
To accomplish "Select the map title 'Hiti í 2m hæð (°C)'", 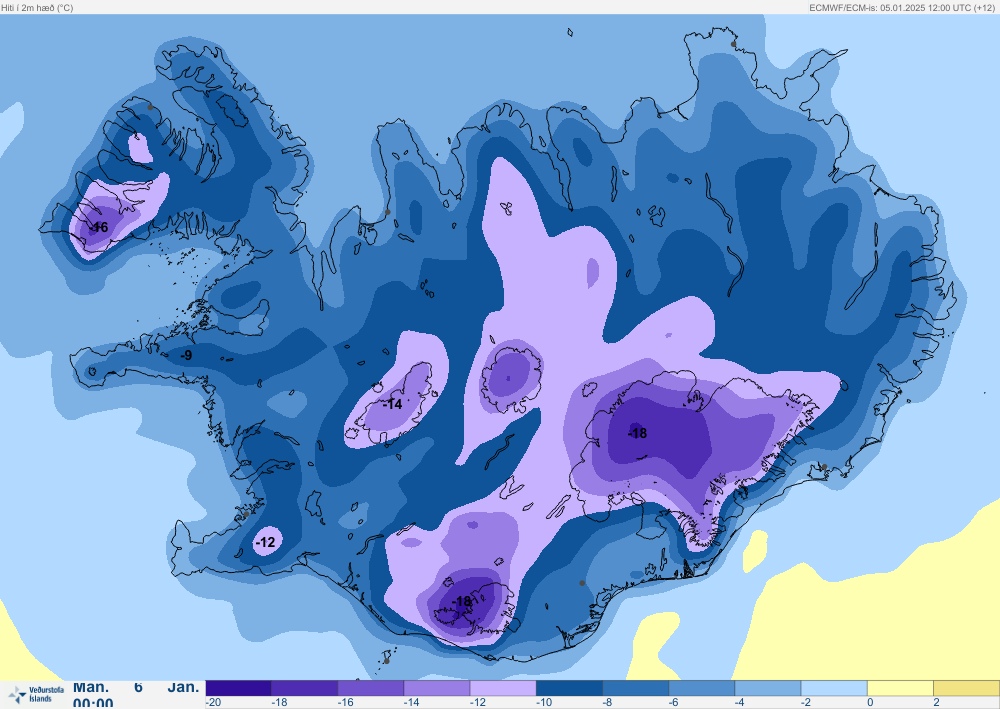I will (x=37, y=8).
